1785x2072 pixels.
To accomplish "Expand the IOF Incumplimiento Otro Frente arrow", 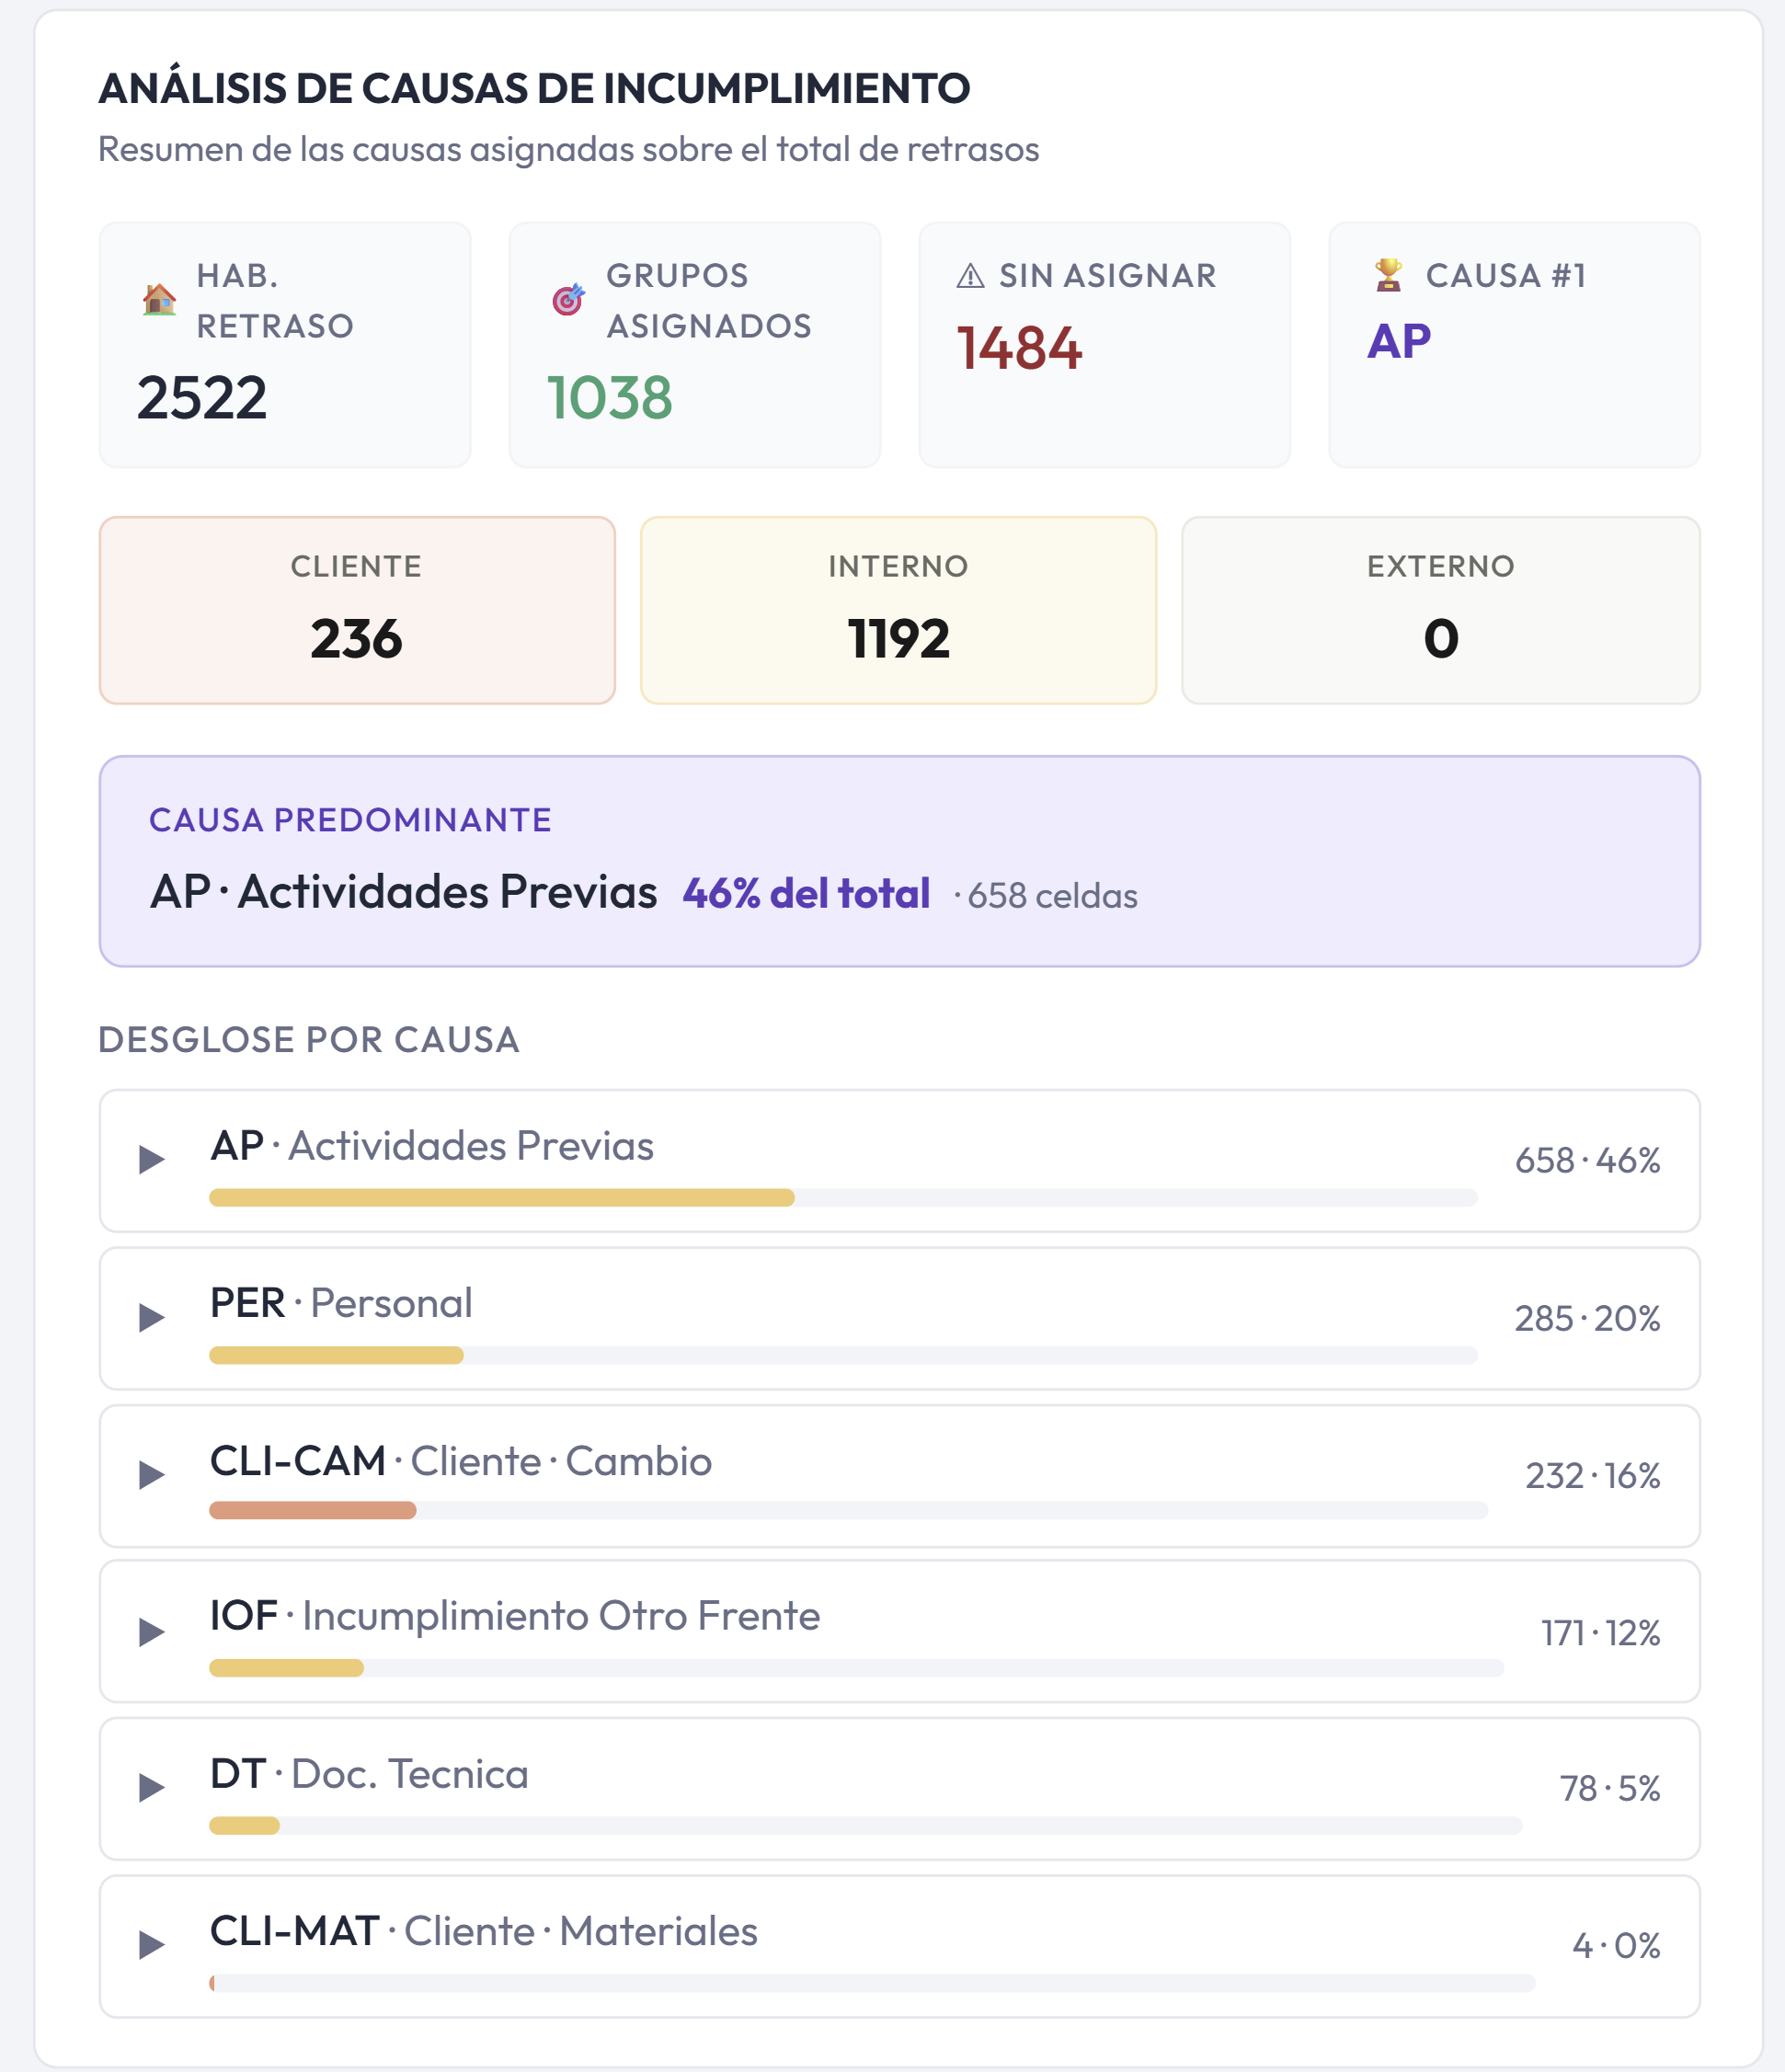I will [x=151, y=1632].
